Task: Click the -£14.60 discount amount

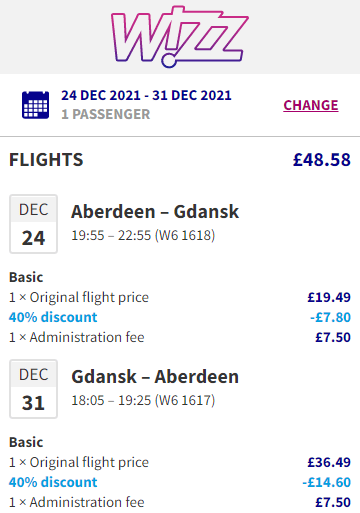Action: pos(326,482)
